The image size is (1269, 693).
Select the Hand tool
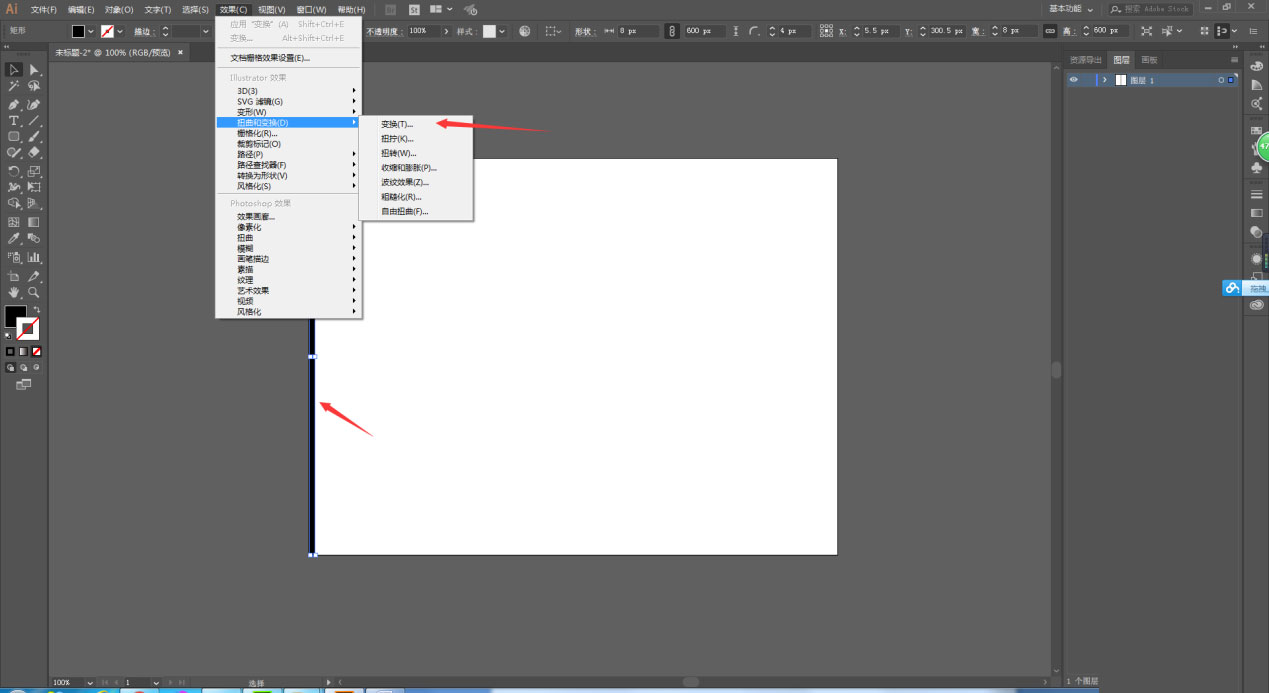(x=14, y=293)
